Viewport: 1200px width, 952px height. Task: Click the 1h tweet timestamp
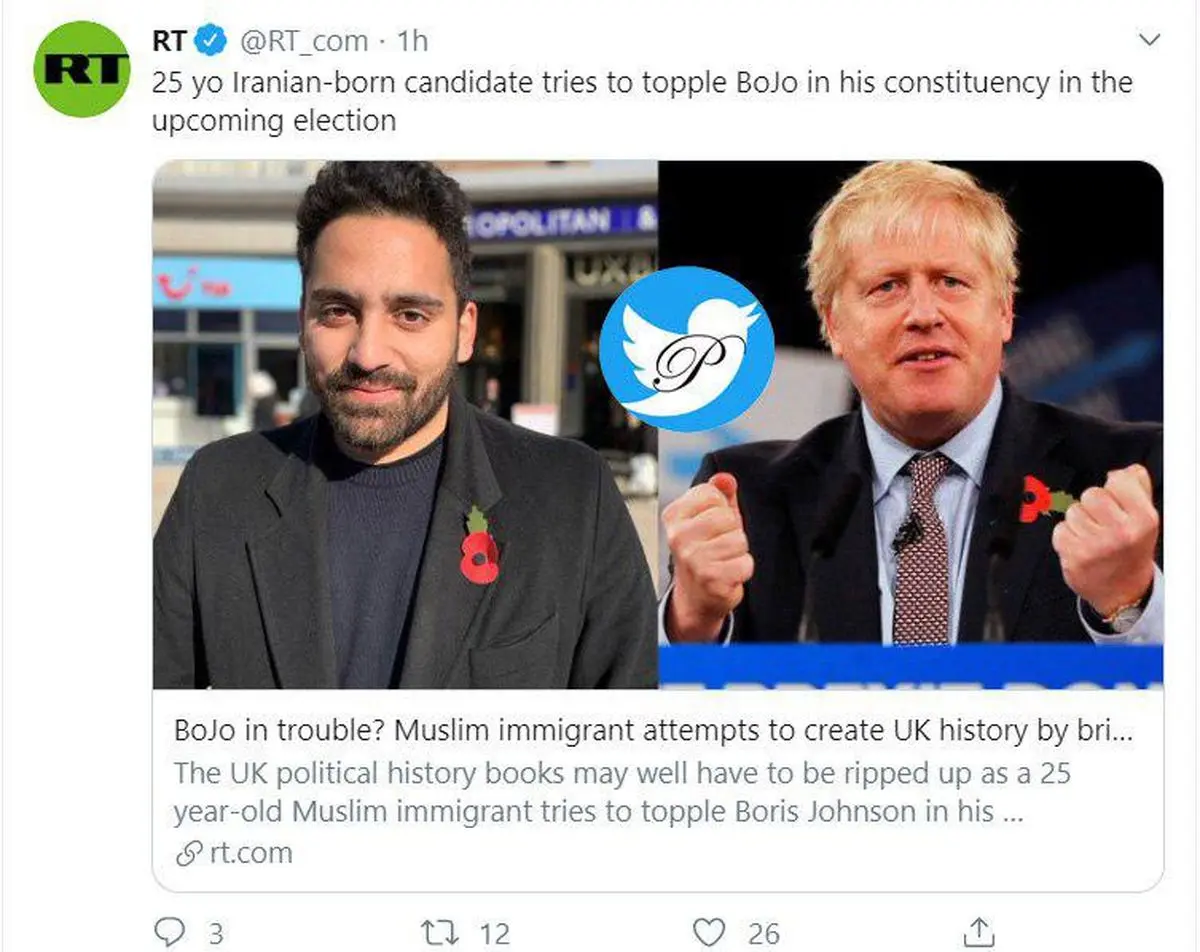[412, 41]
